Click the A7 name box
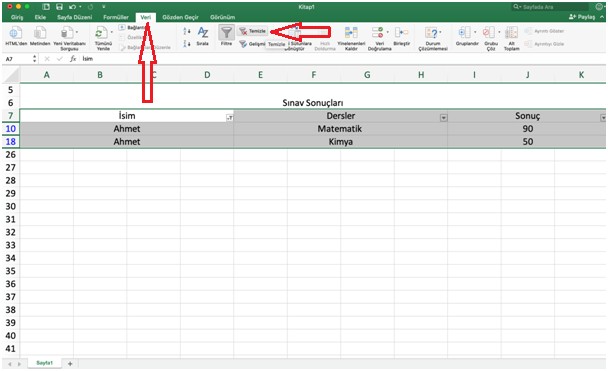 pos(17,59)
